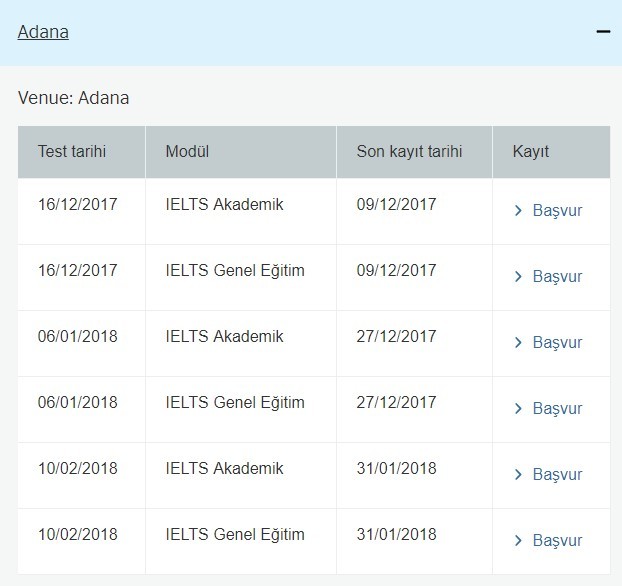Select the first 16/12/2017 test date cell
Screen dimensions: 622x586
click(x=78, y=205)
